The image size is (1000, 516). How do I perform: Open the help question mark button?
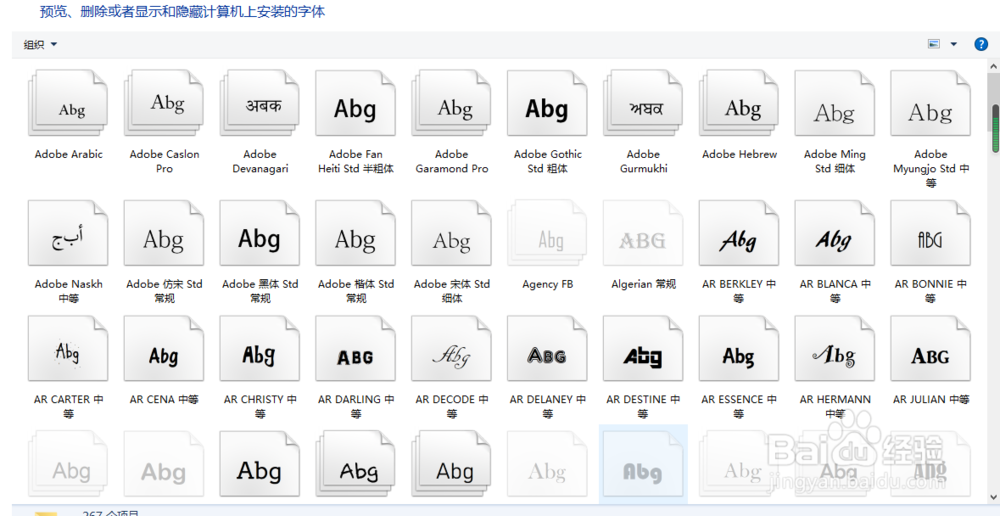point(981,44)
